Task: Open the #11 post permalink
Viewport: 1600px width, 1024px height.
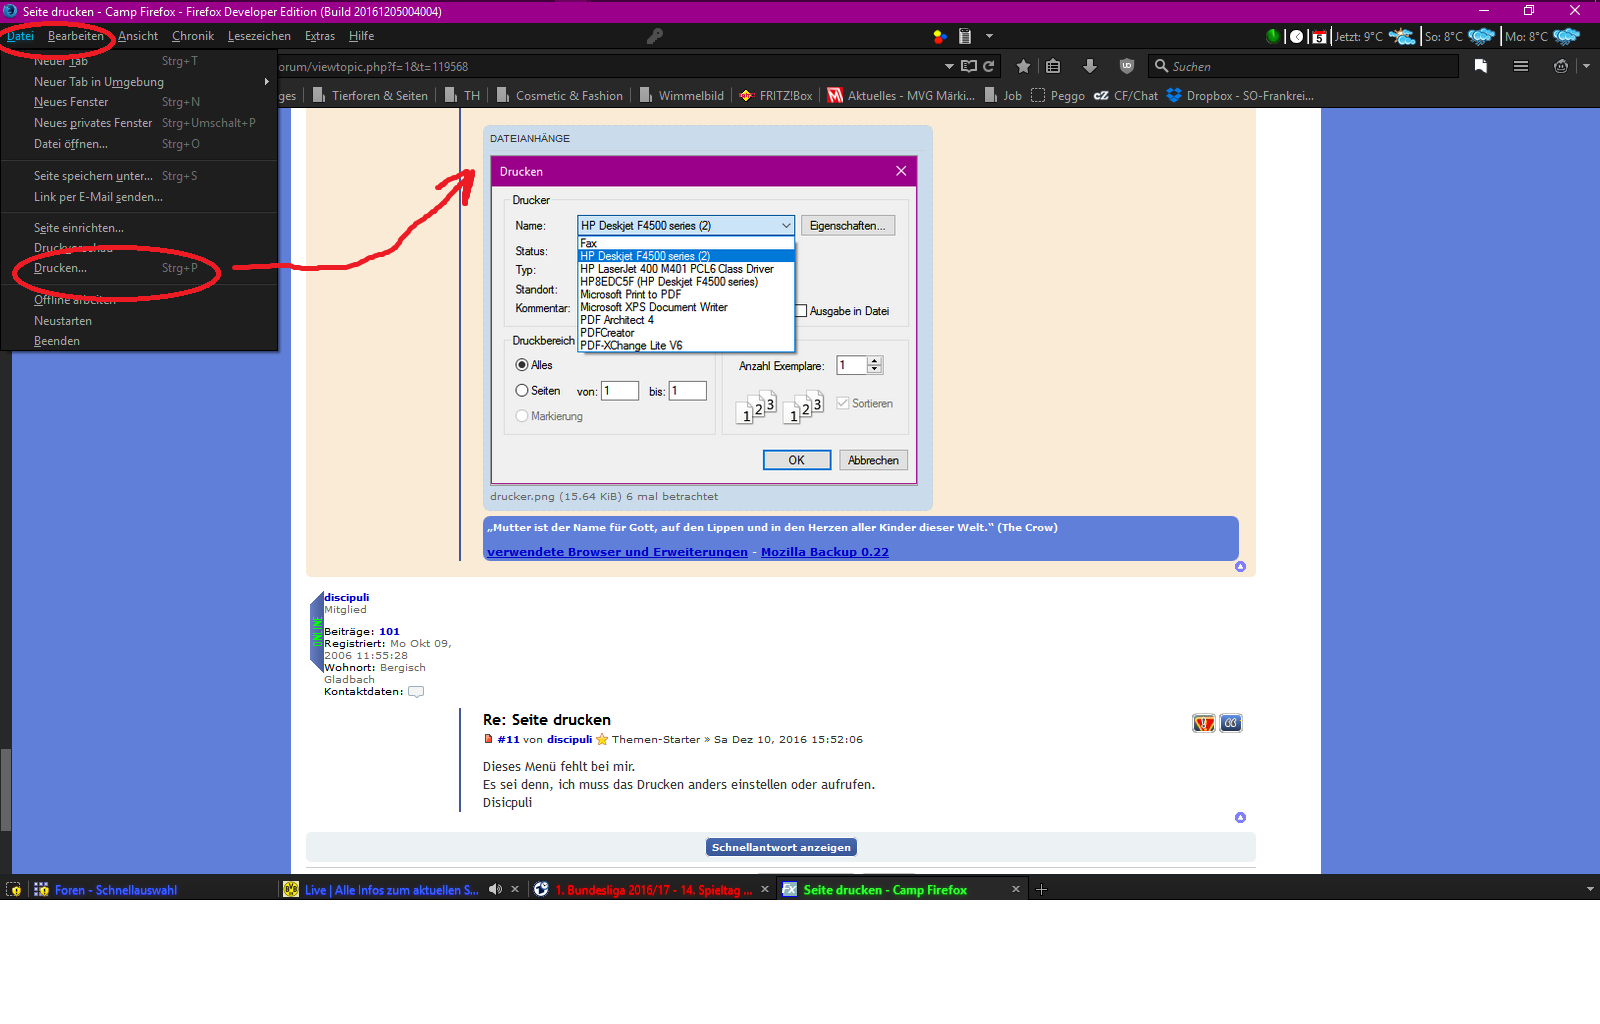Action: click(x=509, y=740)
